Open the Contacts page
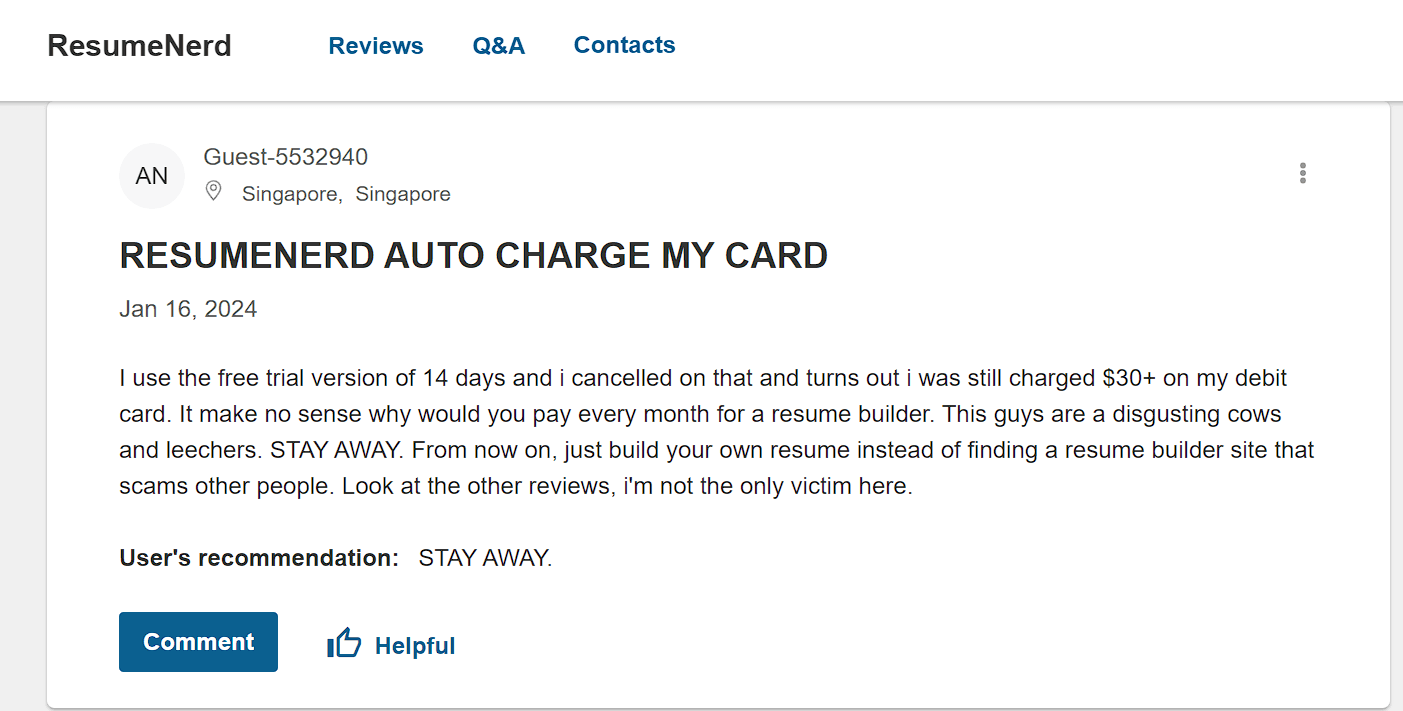This screenshot has width=1403, height=711. (x=624, y=45)
